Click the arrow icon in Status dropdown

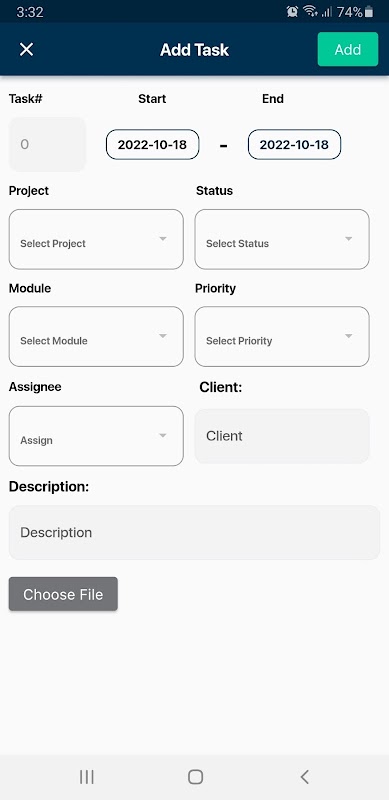point(349,238)
